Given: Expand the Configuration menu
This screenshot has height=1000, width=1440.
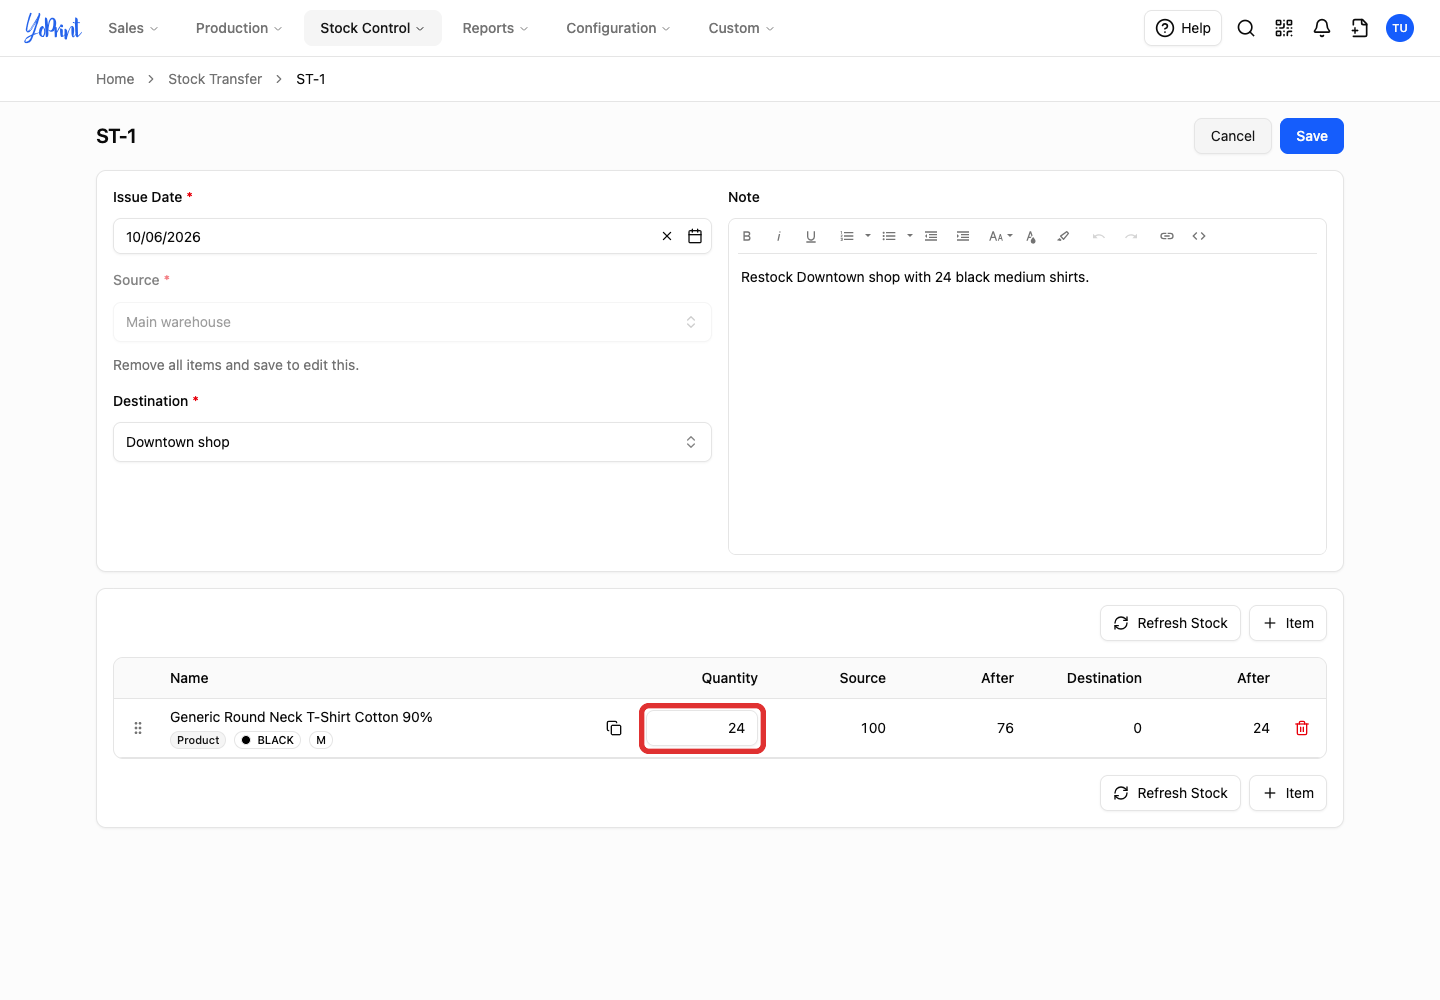Looking at the screenshot, I should click(618, 28).
